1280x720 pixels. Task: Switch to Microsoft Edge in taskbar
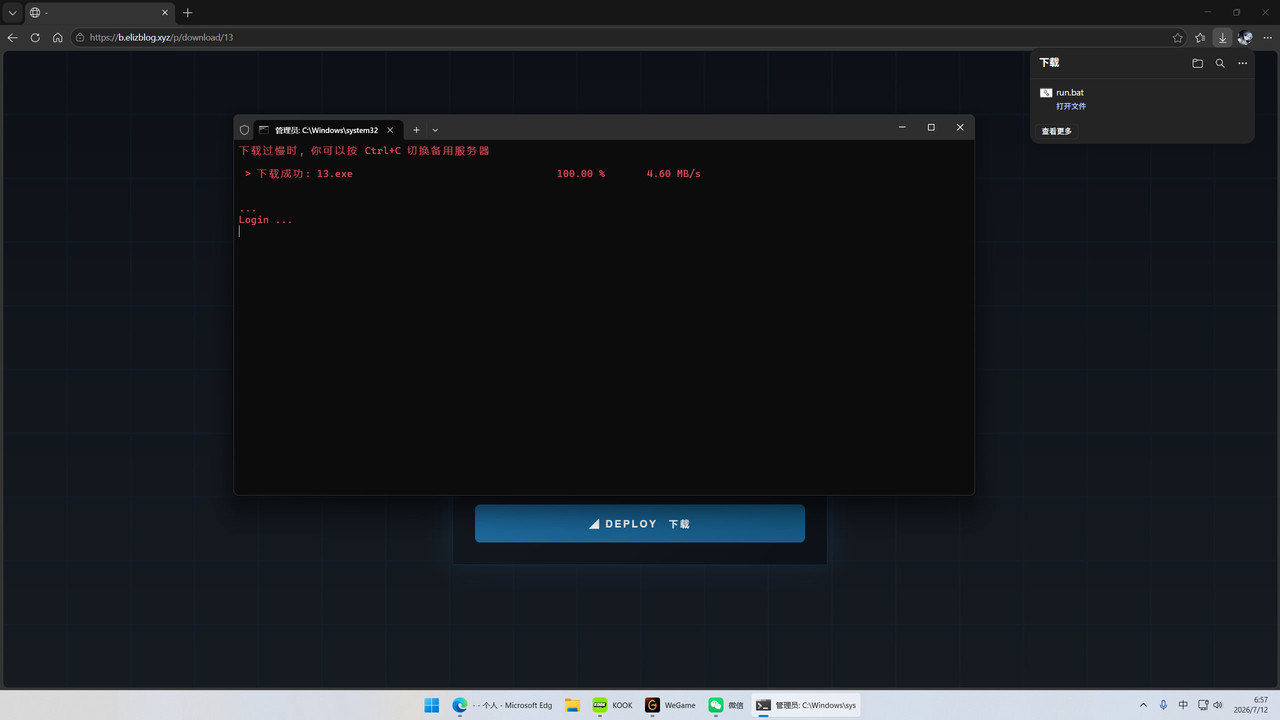click(x=503, y=705)
